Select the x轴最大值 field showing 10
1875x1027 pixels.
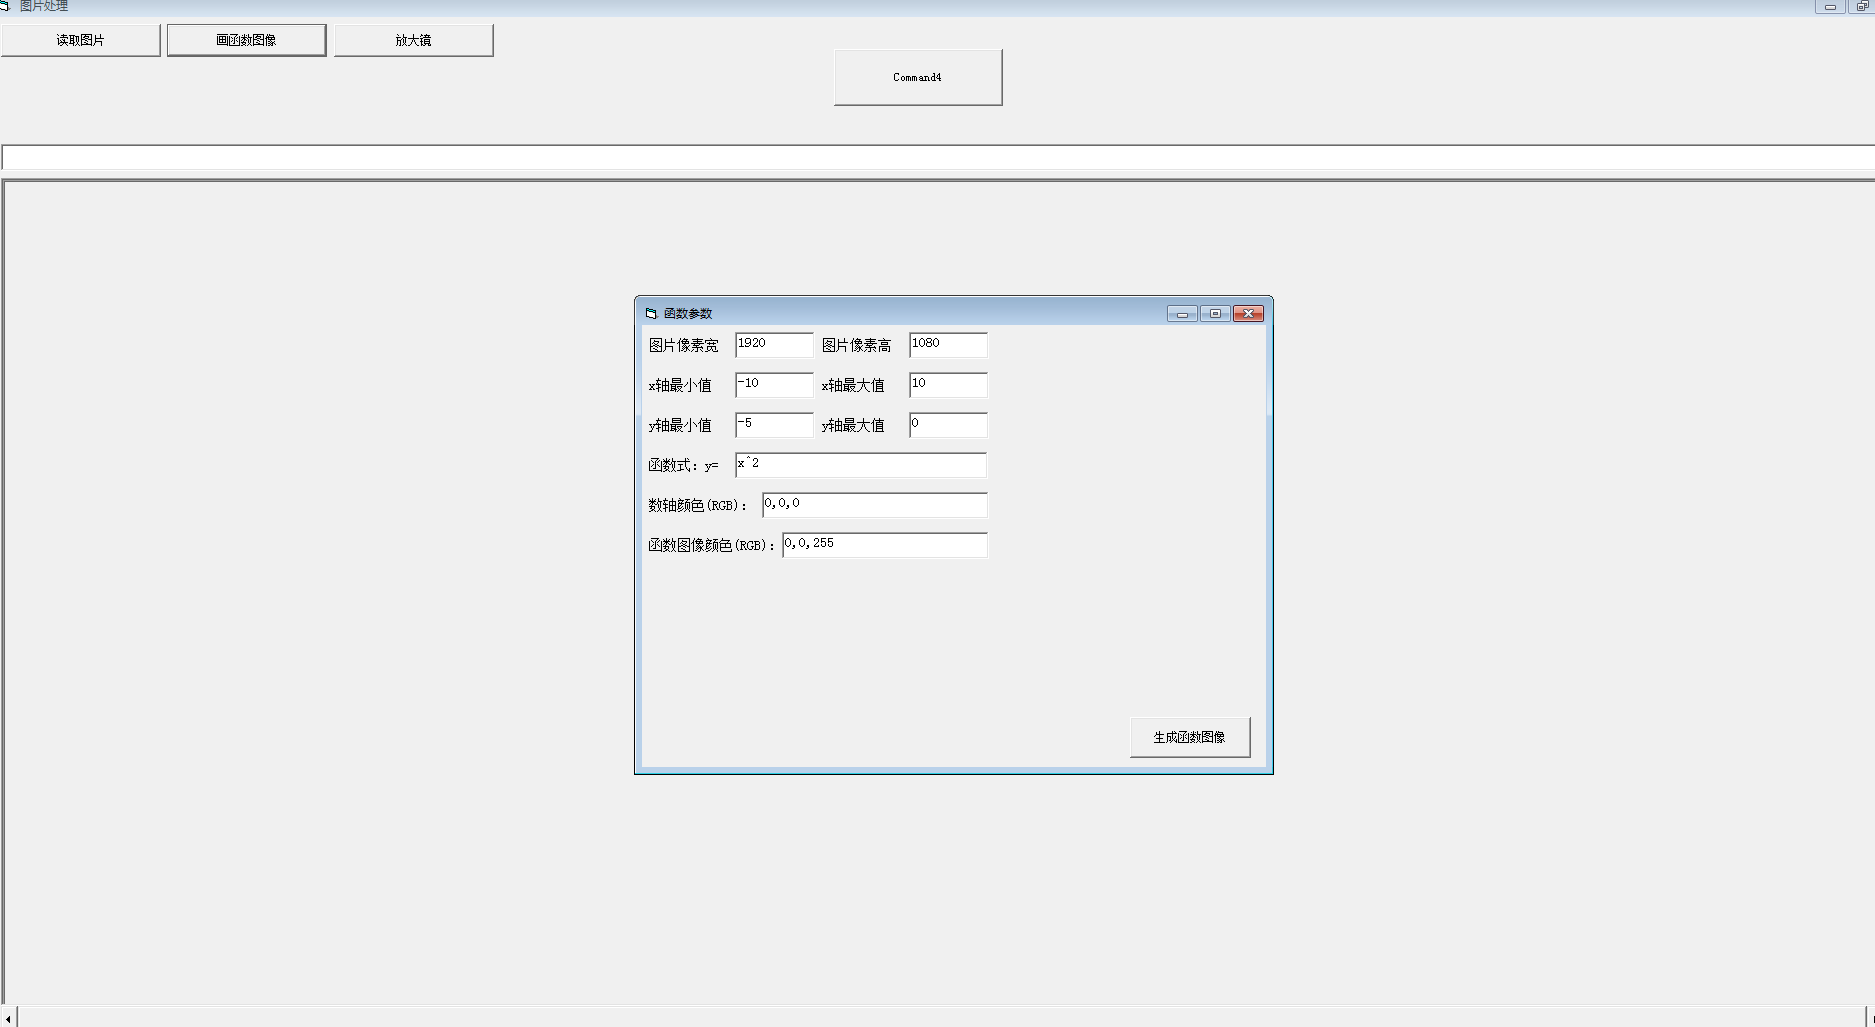click(x=948, y=385)
